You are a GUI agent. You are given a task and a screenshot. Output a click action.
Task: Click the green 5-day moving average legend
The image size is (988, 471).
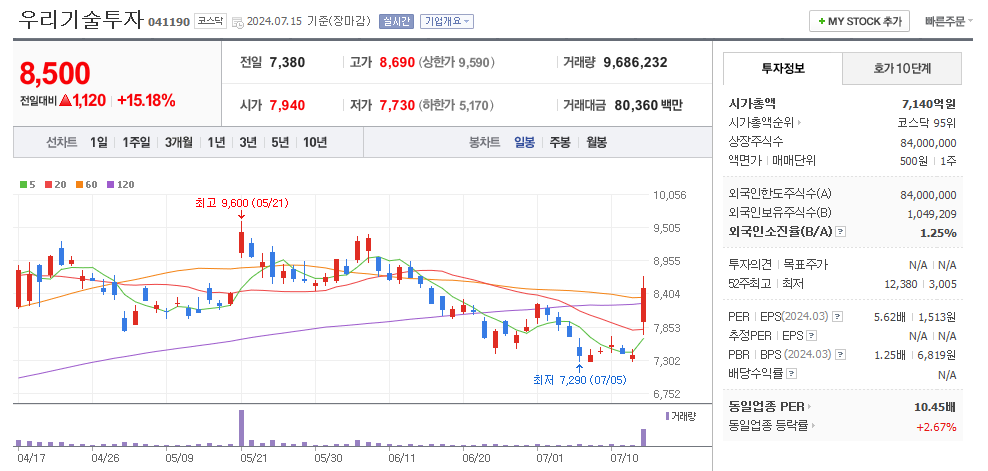click(28, 185)
